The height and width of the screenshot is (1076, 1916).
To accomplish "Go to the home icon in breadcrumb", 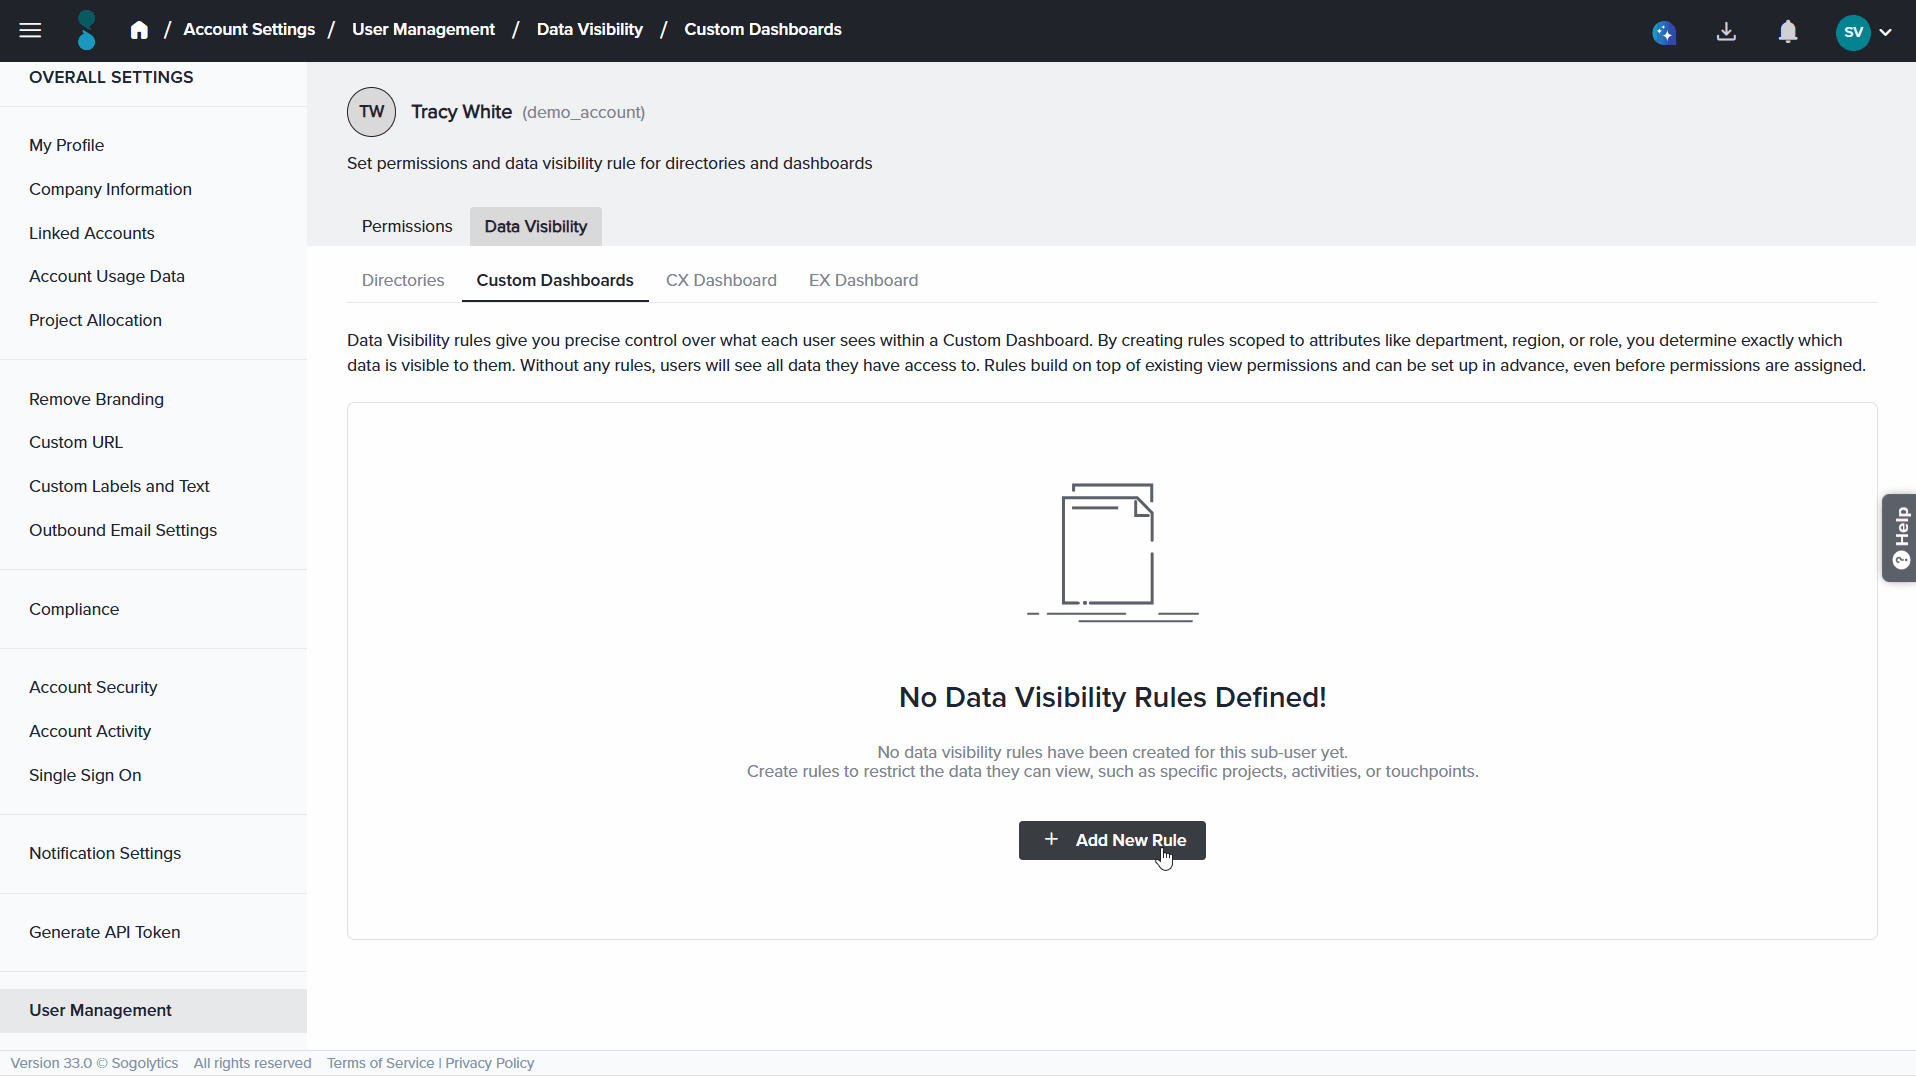I will pos(139,30).
